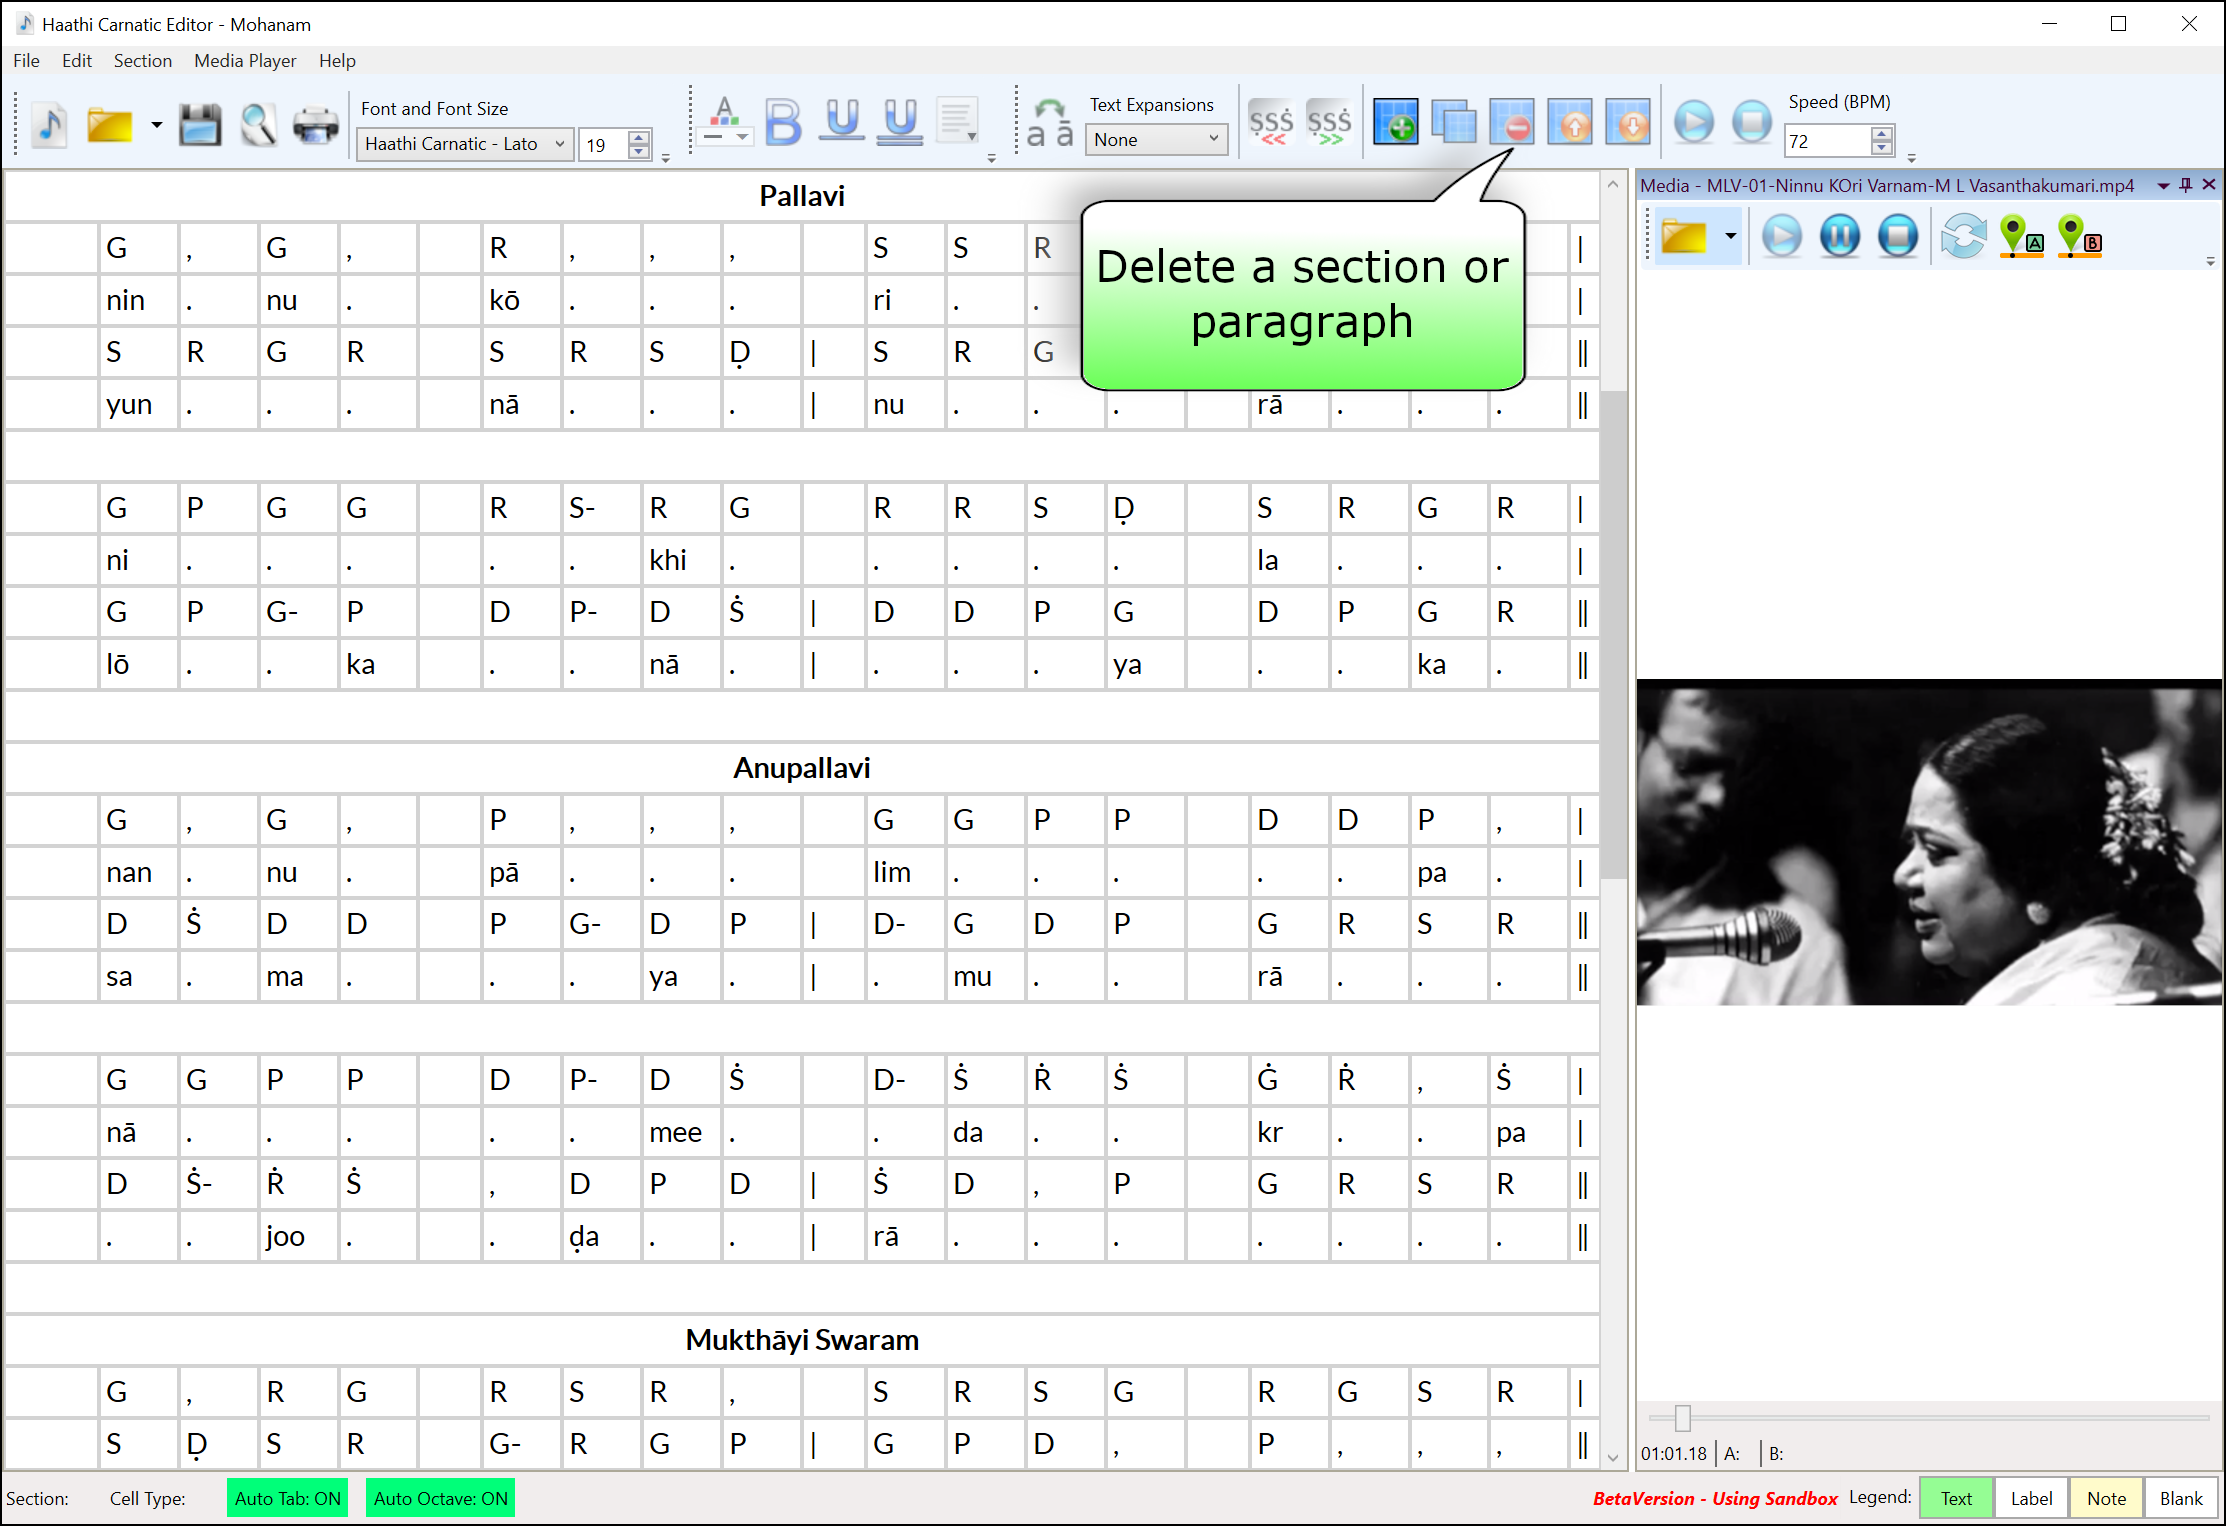The width and height of the screenshot is (2226, 1526).
Task: Click the Label legend button
Action: coord(2030,1498)
